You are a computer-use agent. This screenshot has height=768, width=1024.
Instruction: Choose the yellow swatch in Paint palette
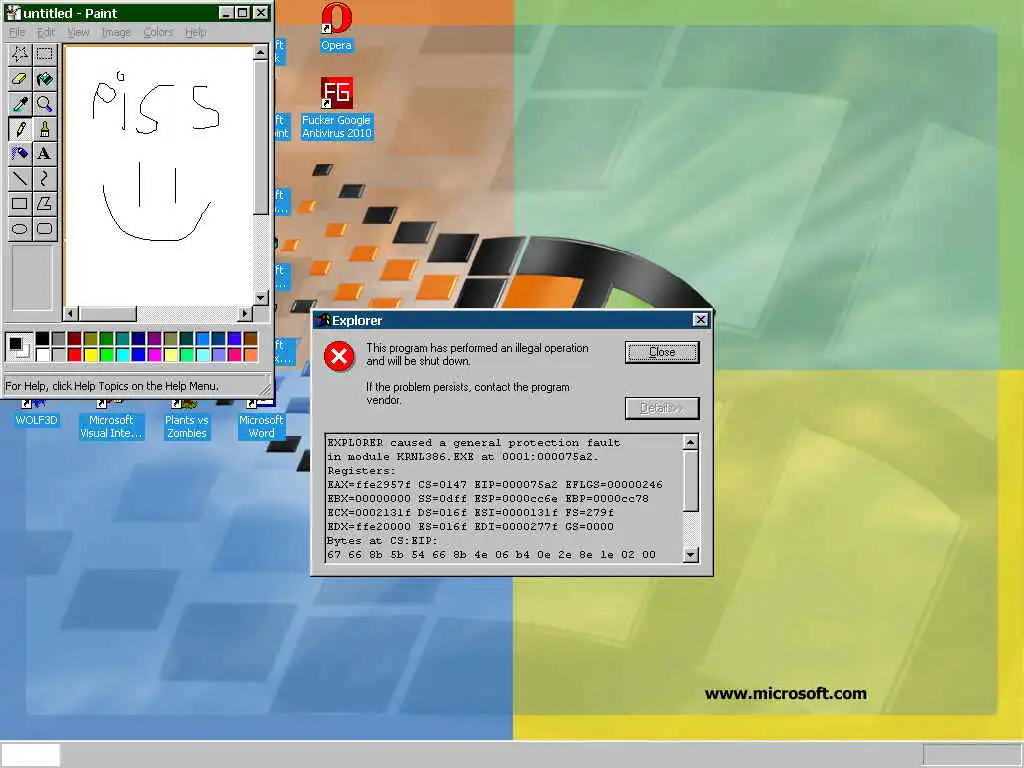point(91,355)
